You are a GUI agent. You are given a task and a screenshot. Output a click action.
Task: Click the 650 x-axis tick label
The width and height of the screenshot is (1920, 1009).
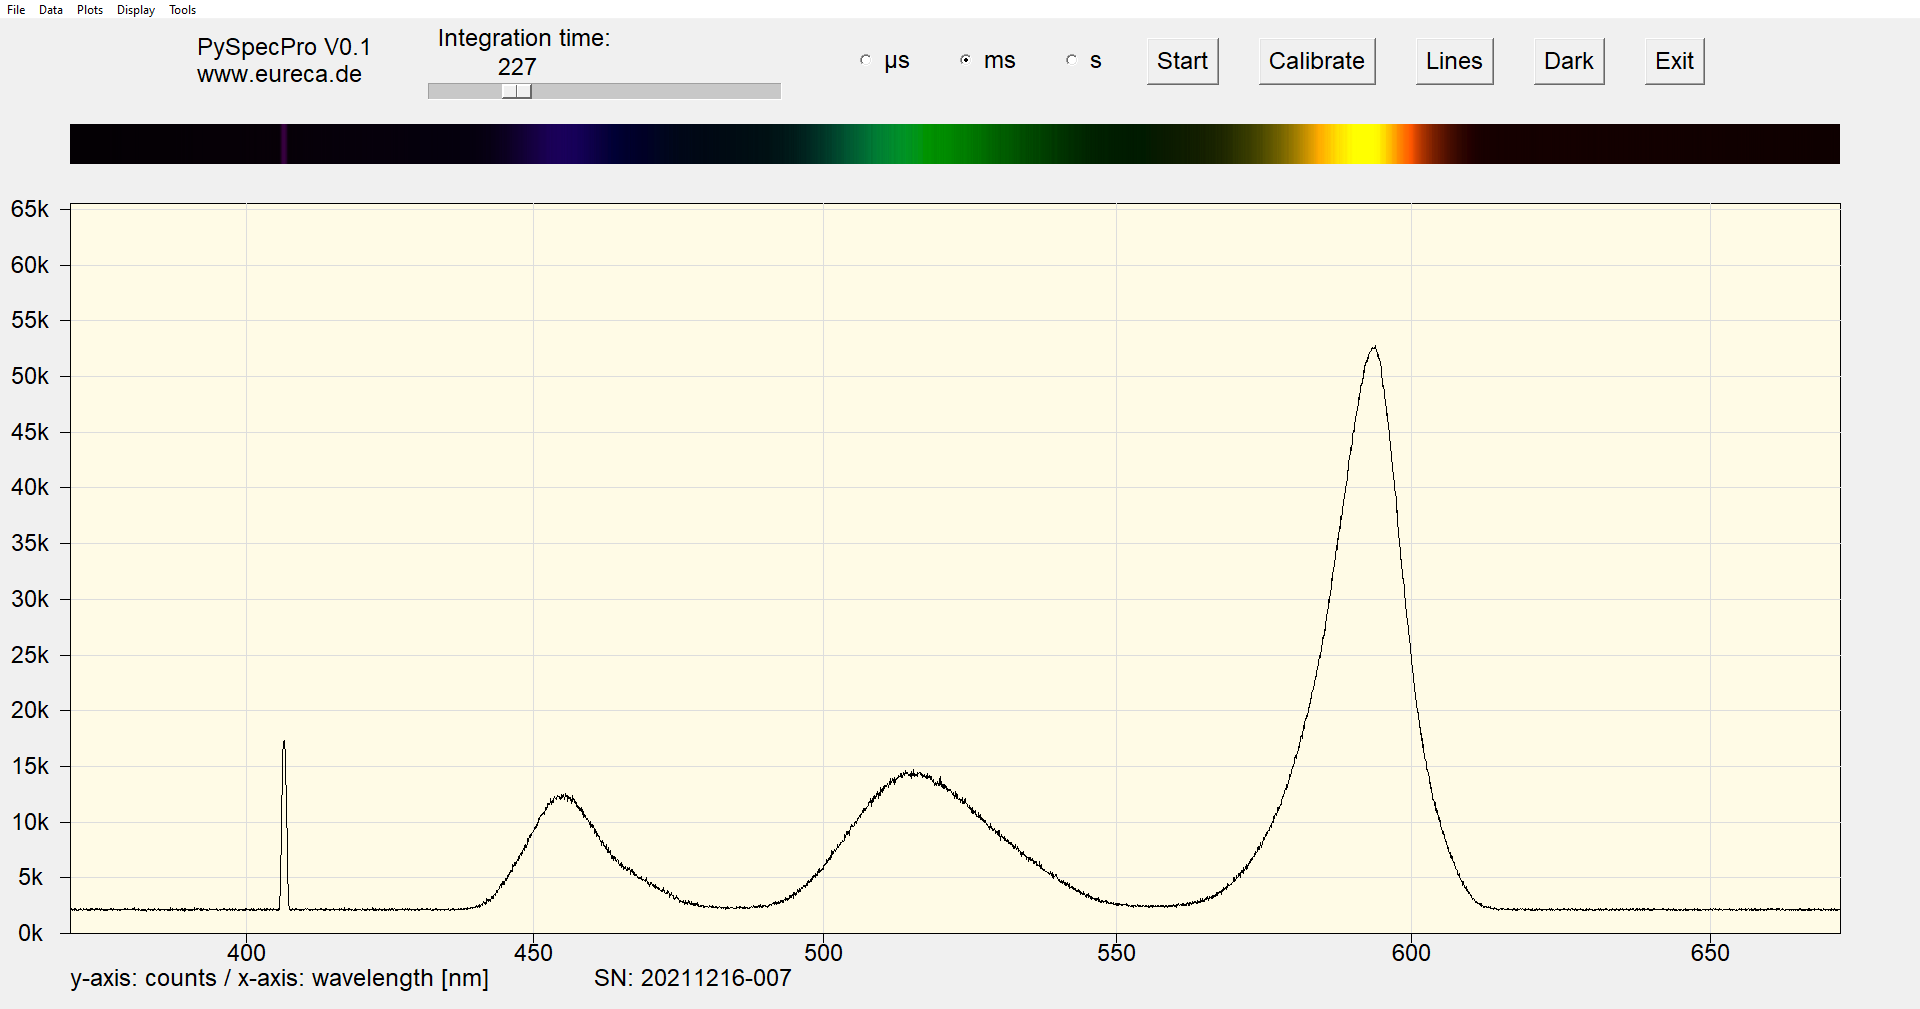click(1710, 953)
